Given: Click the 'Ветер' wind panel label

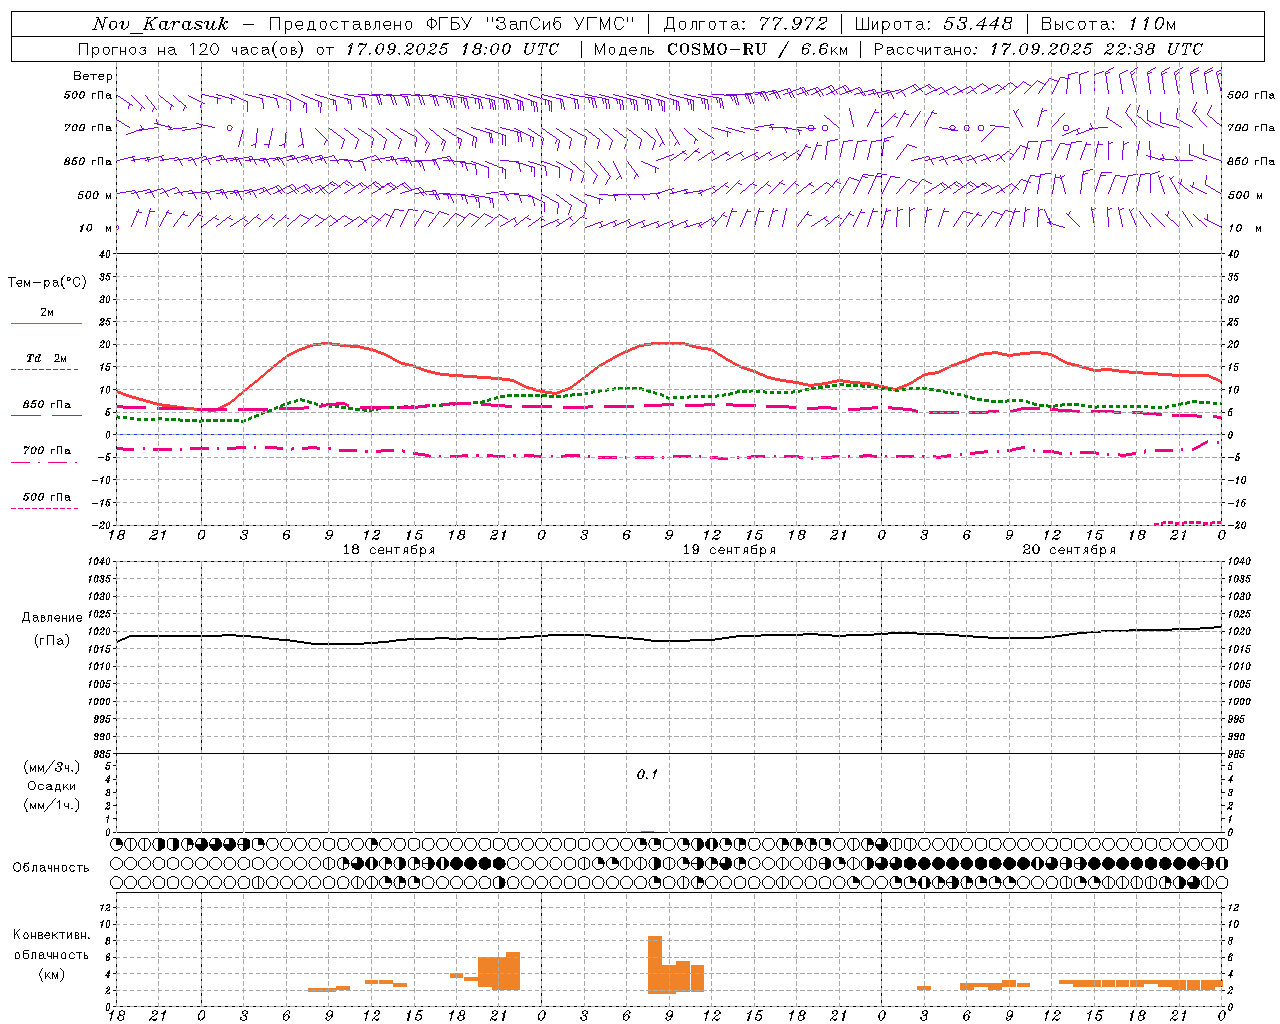Looking at the screenshot, I should click(93, 76).
